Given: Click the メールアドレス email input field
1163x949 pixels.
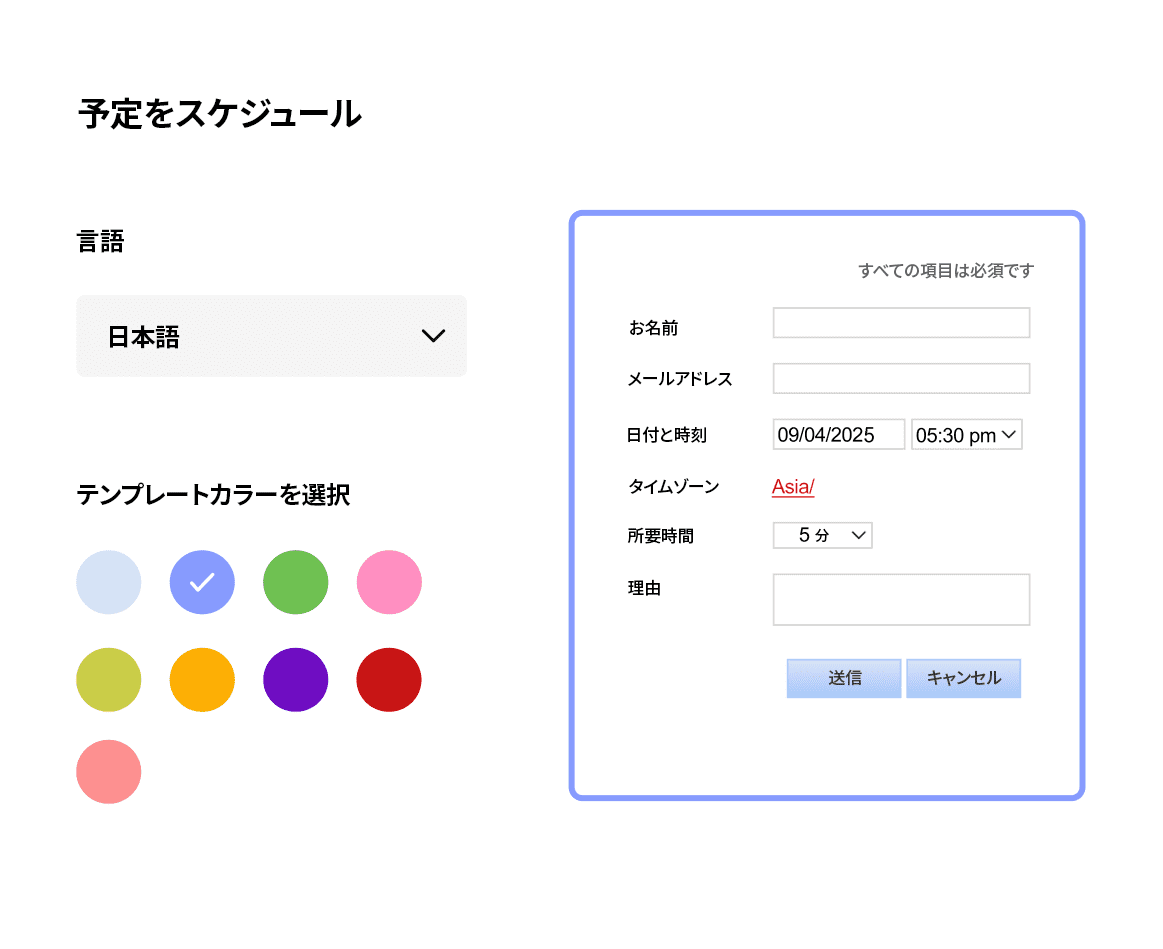Looking at the screenshot, I should tap(900, 378).
